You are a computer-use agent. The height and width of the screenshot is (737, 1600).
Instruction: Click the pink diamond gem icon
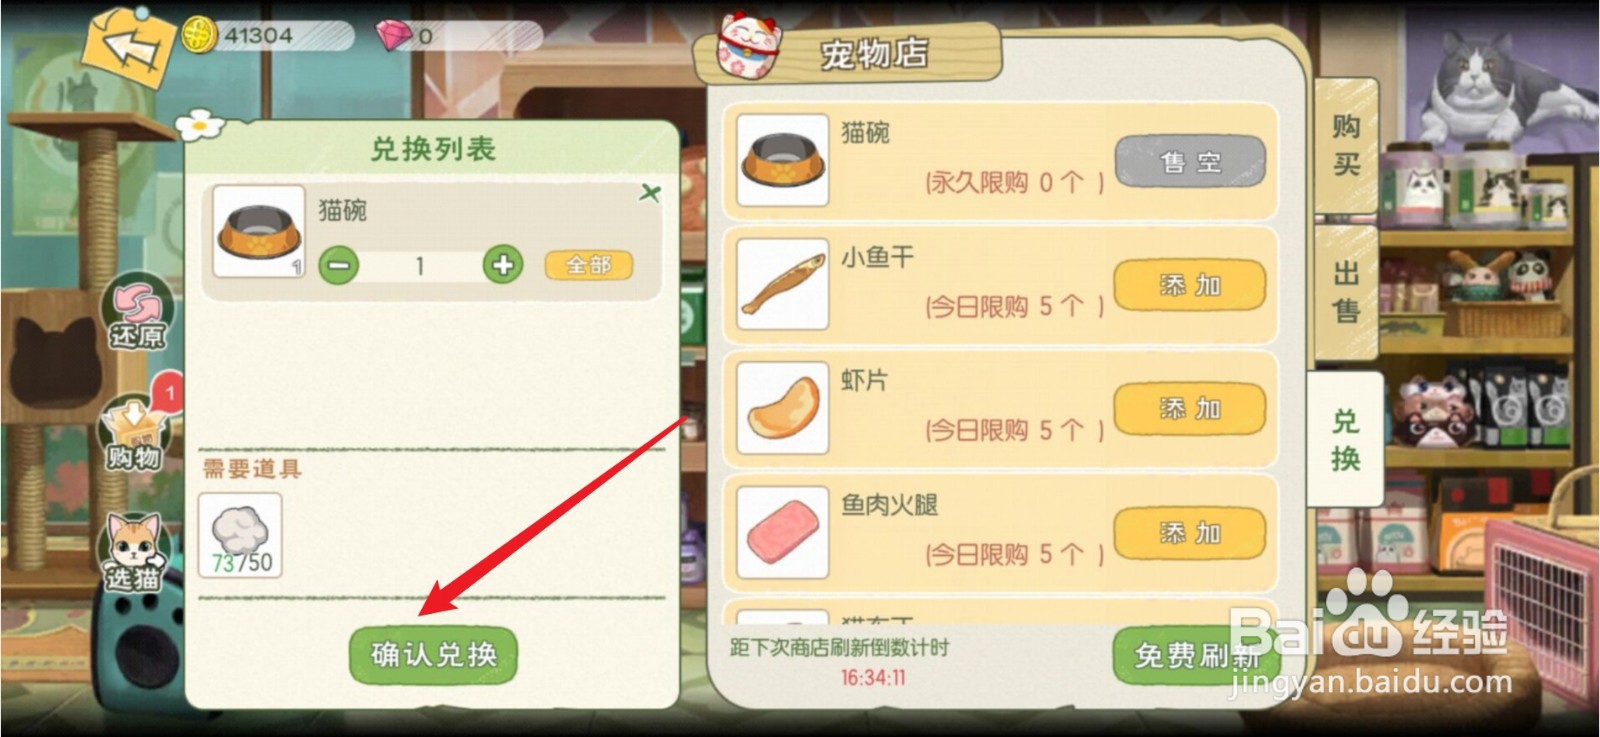(394, 36)
